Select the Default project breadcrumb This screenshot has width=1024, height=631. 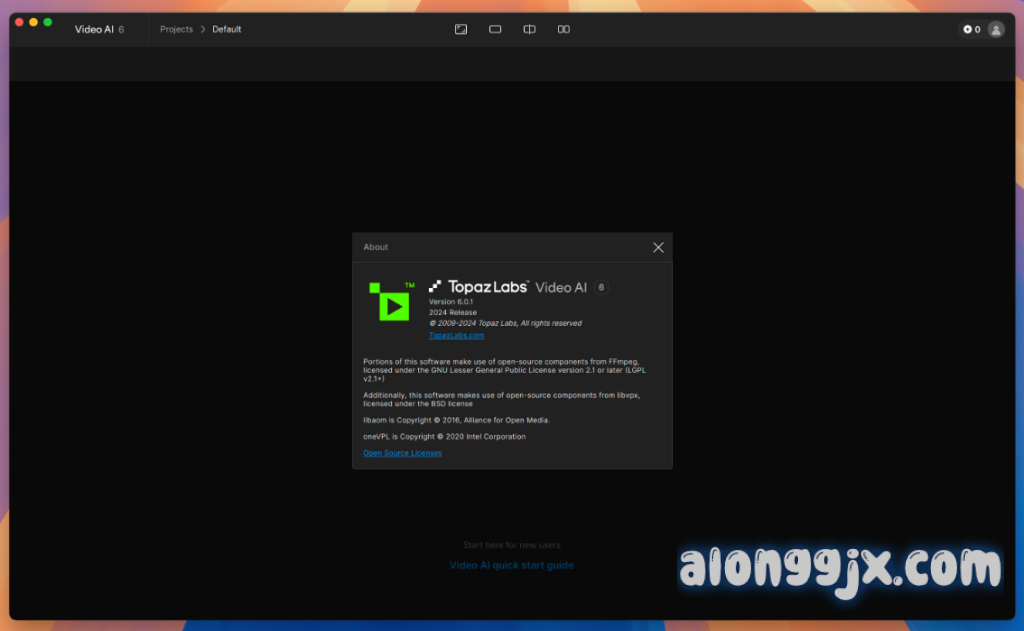(226, 29)
